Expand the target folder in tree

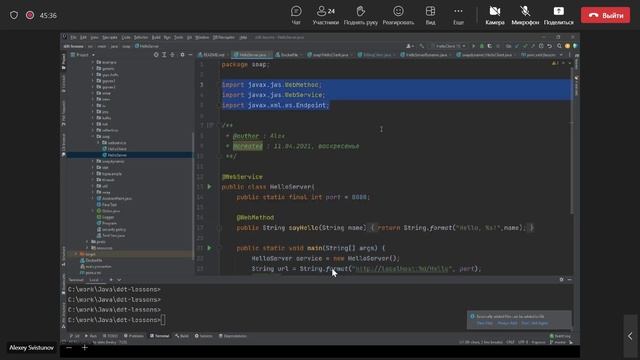coord(76,254)
